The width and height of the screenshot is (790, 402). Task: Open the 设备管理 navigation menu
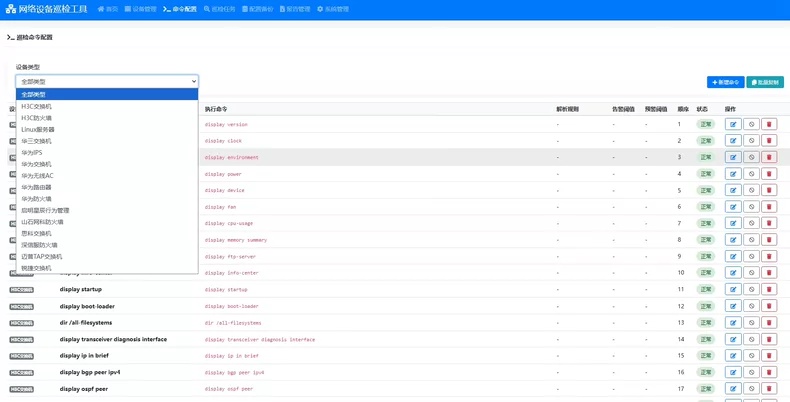(x=141, y=9)
